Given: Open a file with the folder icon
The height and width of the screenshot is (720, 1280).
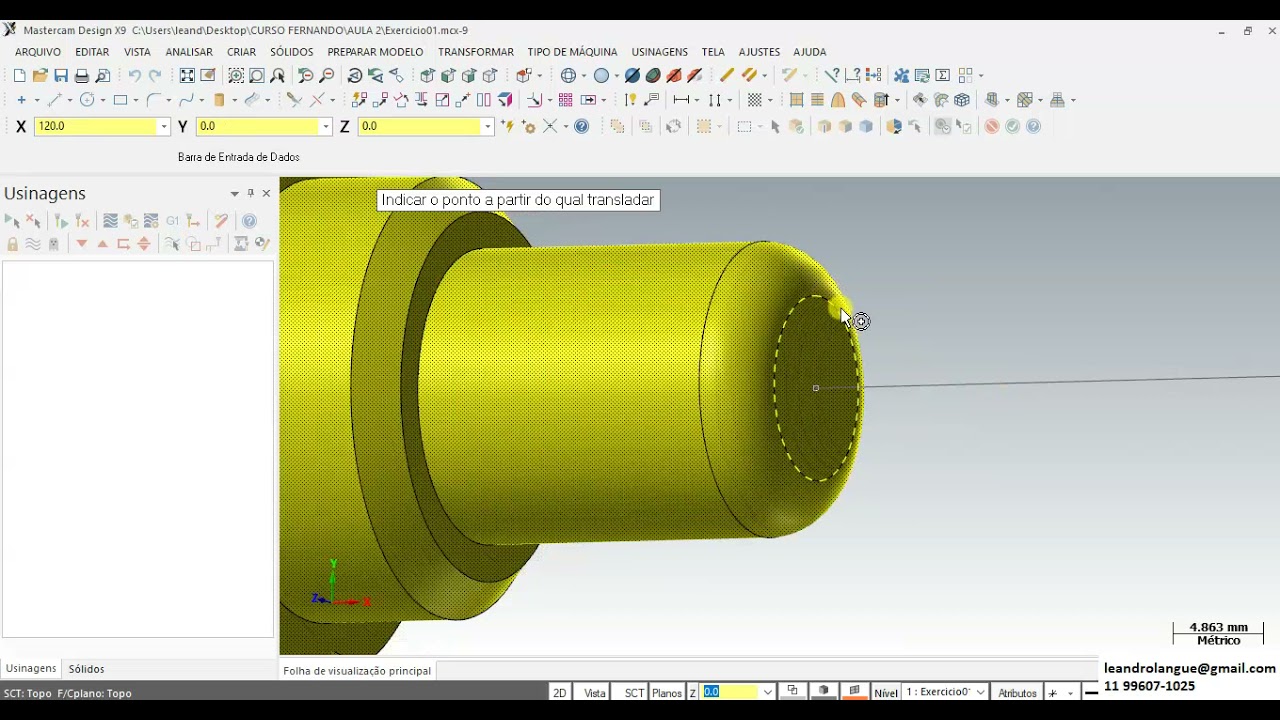Looking at the screenshot, I should pos(40,76).
